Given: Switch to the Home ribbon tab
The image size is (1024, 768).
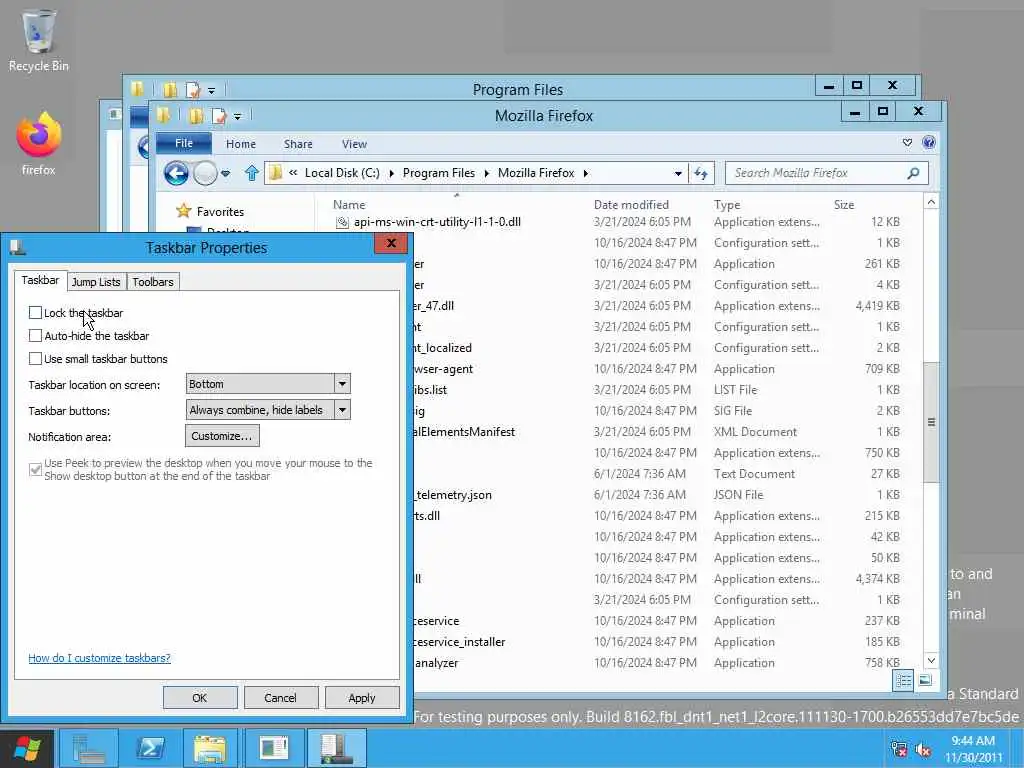Looking at the screenshot, I should click(240, 144).
